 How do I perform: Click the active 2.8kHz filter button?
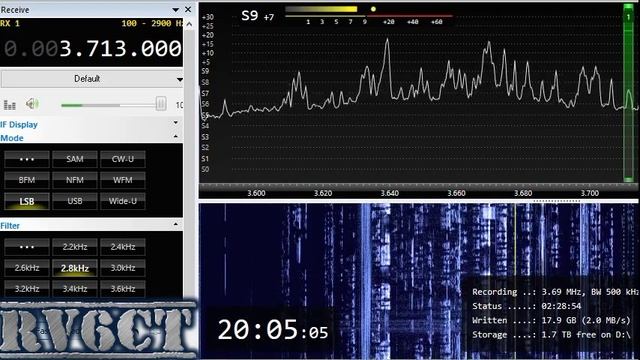75,268
